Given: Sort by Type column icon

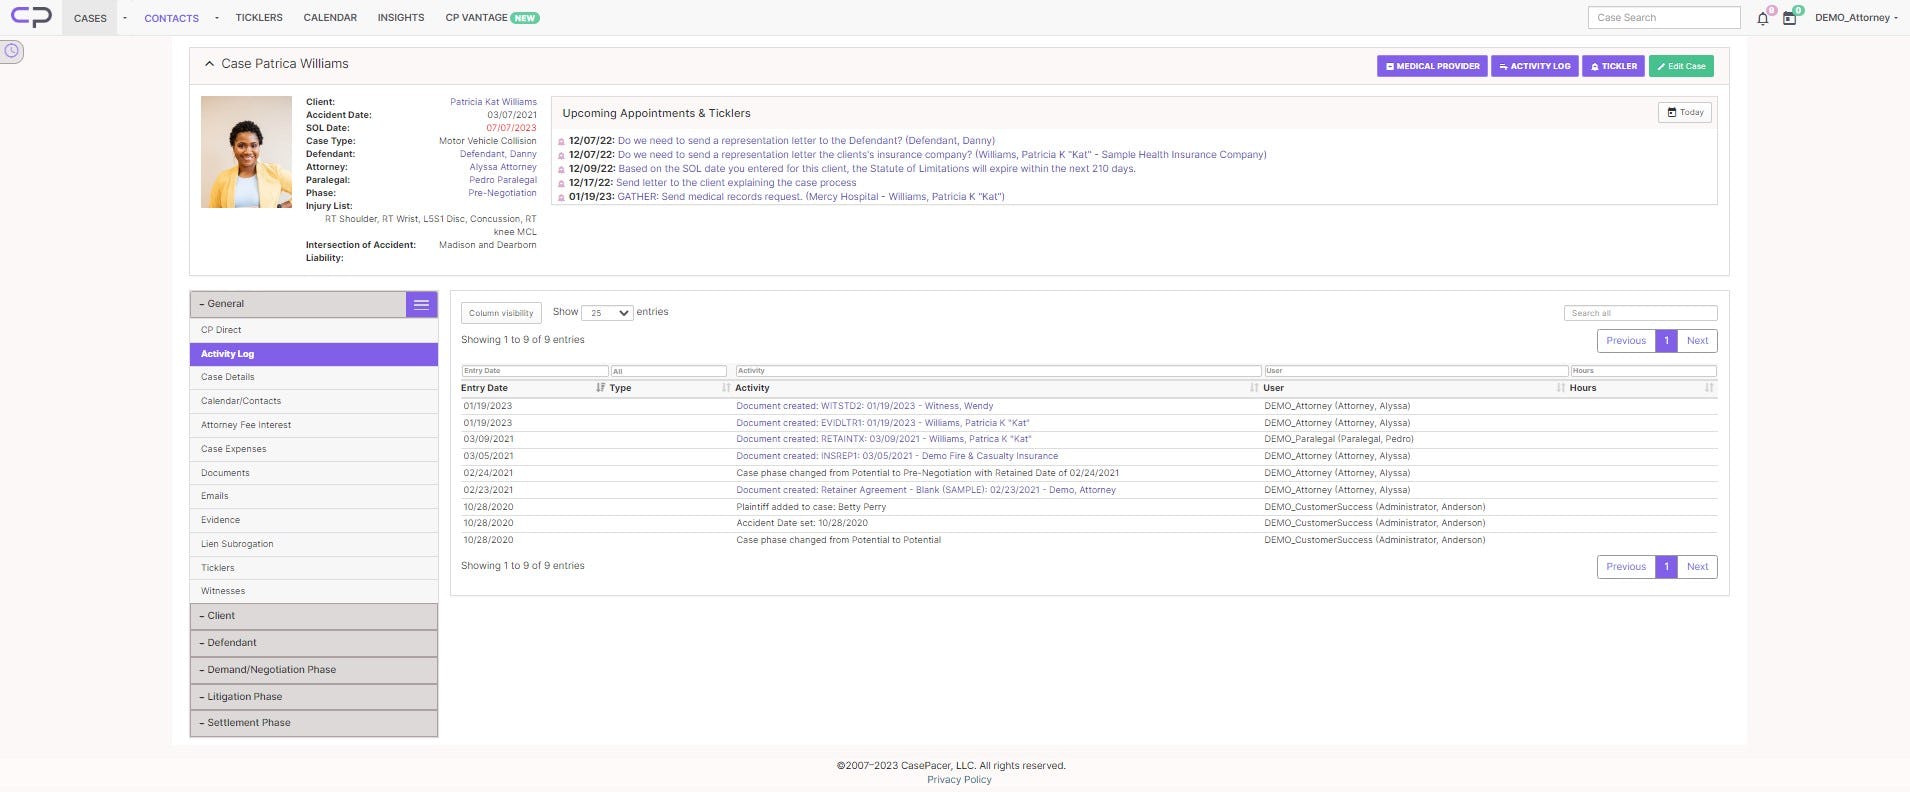Looking at the screenshot, I should point(726,387).
